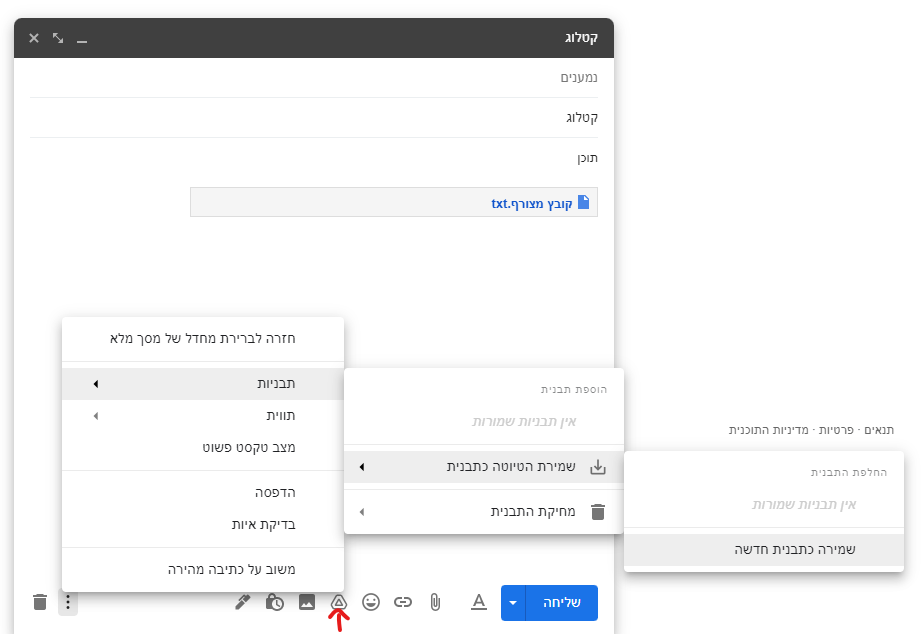The height and width of the screenshot is (634, 923).
Task: Toggle confidential mode lock-clock icon
Action: 274,602
